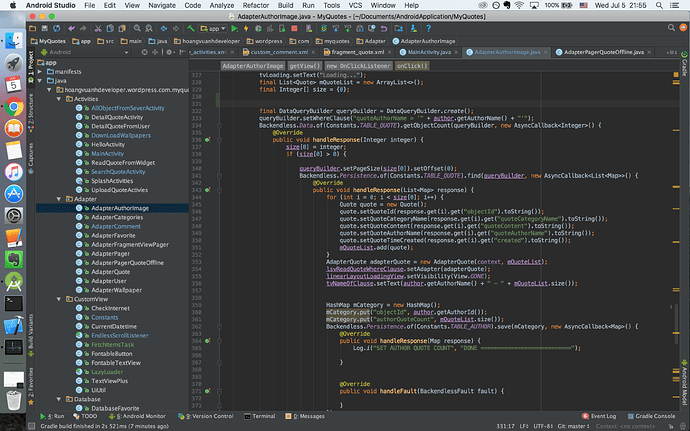Screen dimensions: 690x431
Task: Collapse the java folder
Action: coord(40,81)
